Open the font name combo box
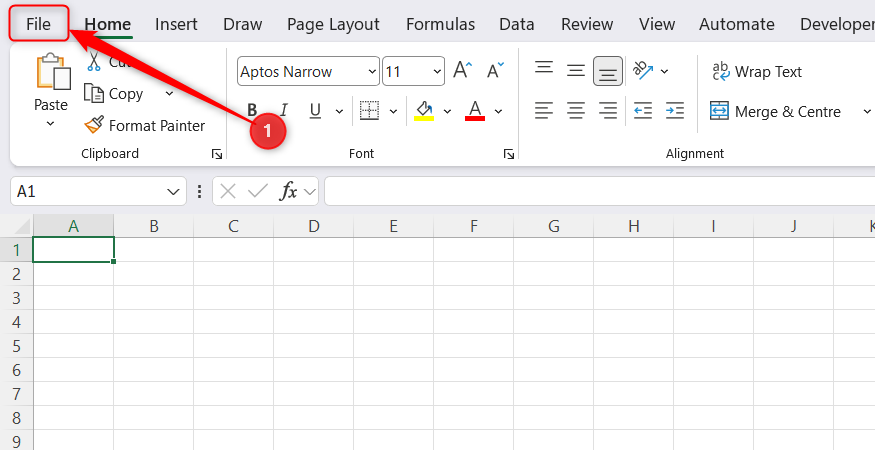Screen dimensions: 875x450 [x=309, y=71]
